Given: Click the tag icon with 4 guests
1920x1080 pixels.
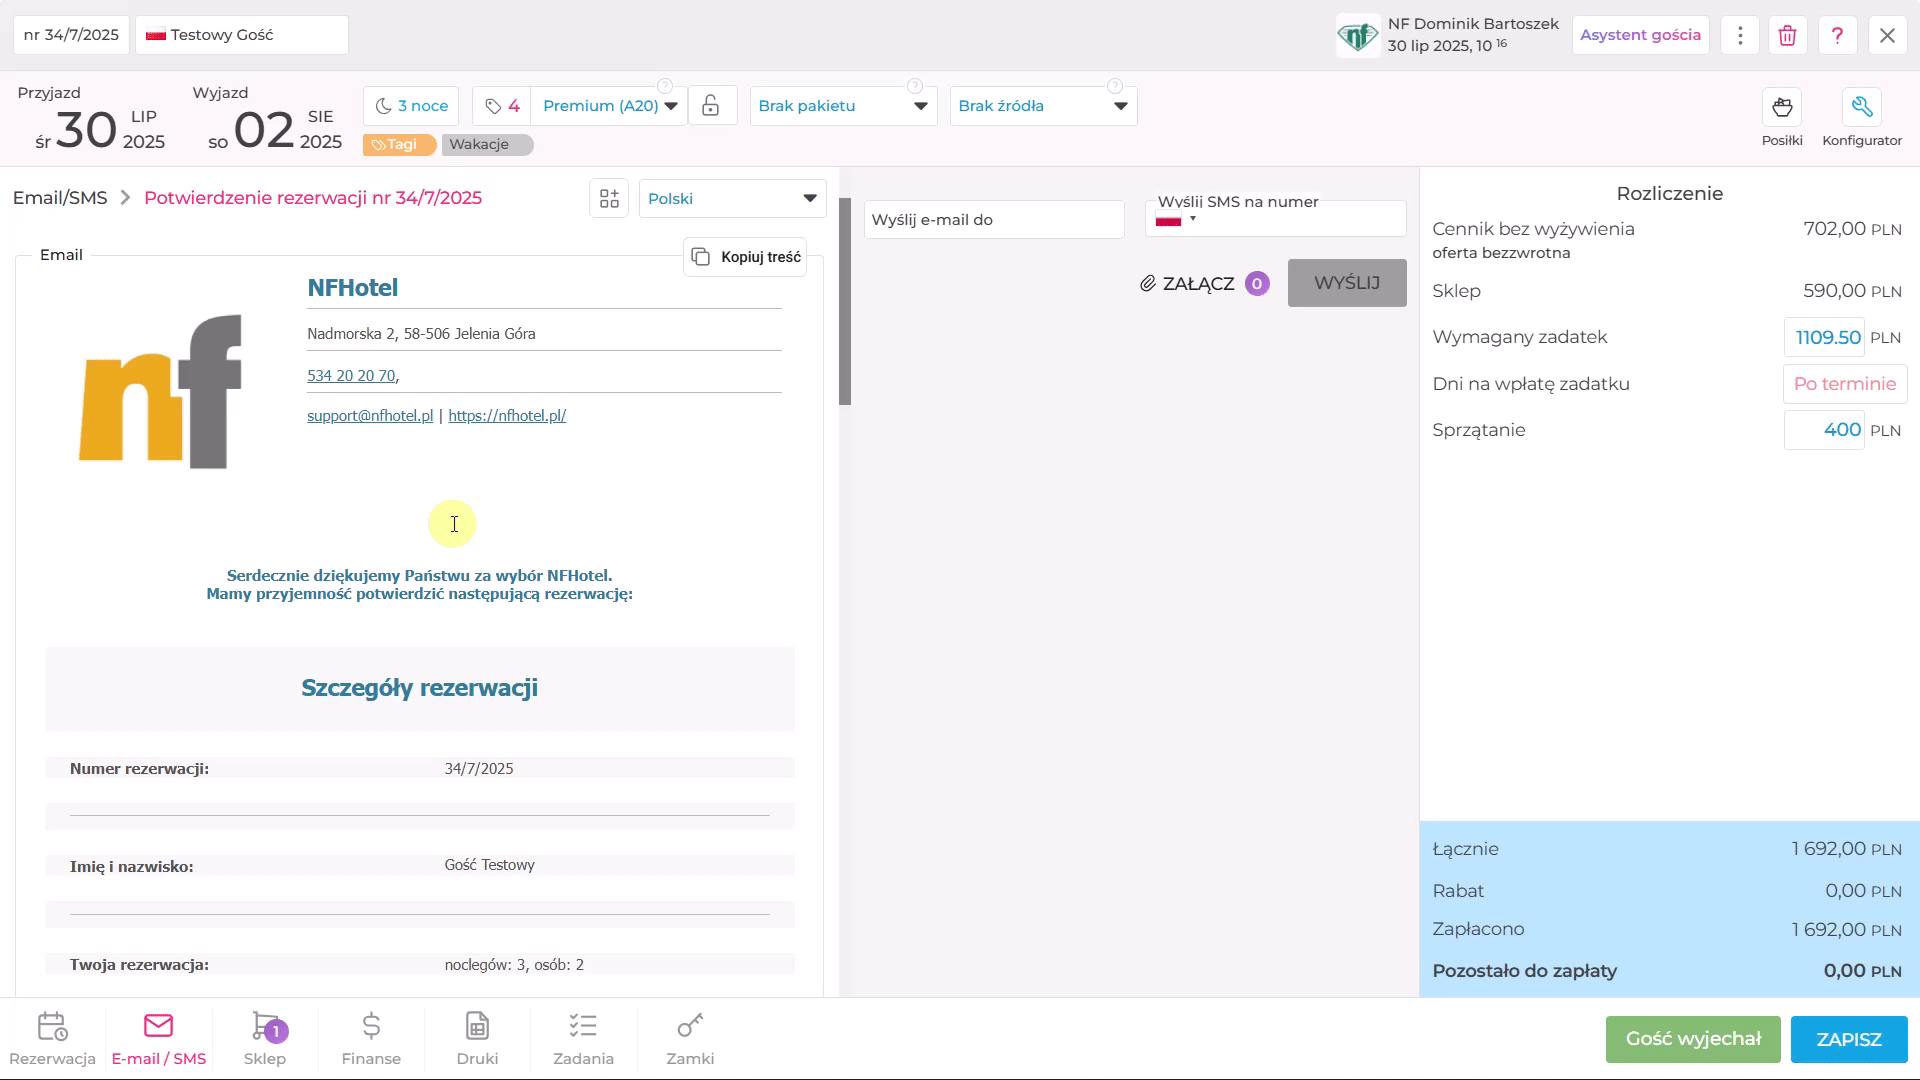Looking at the screenshot, I should pyautogui.click(x=501, y=105).
